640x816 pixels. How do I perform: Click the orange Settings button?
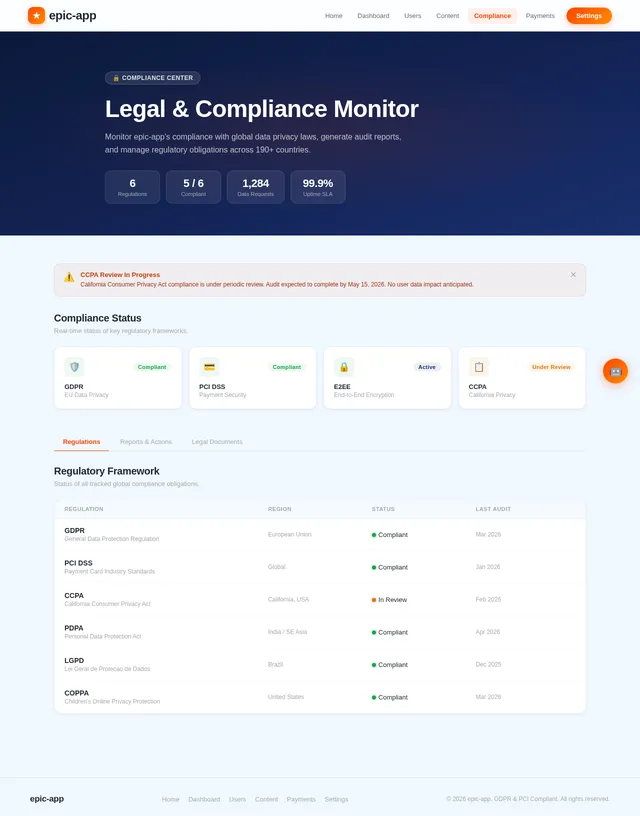click(589, 16)
